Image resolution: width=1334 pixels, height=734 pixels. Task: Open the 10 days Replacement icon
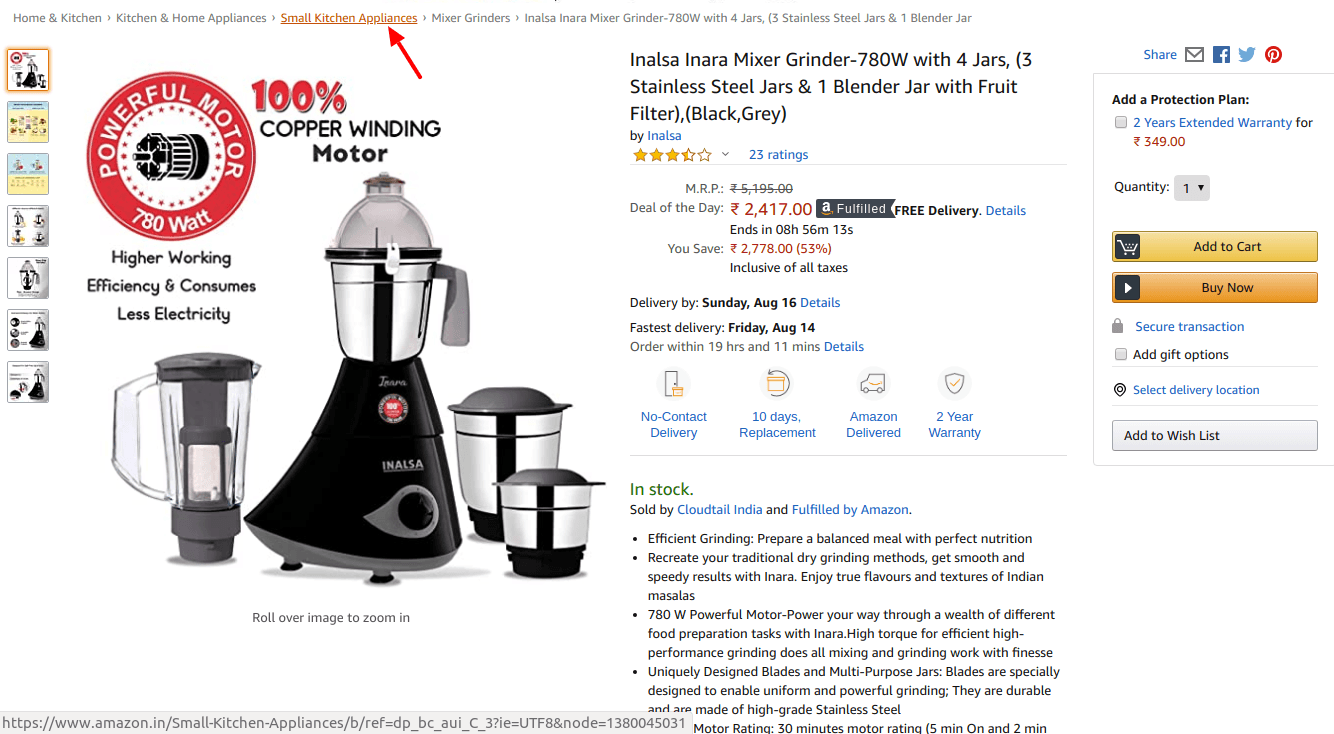click(777, 384)
